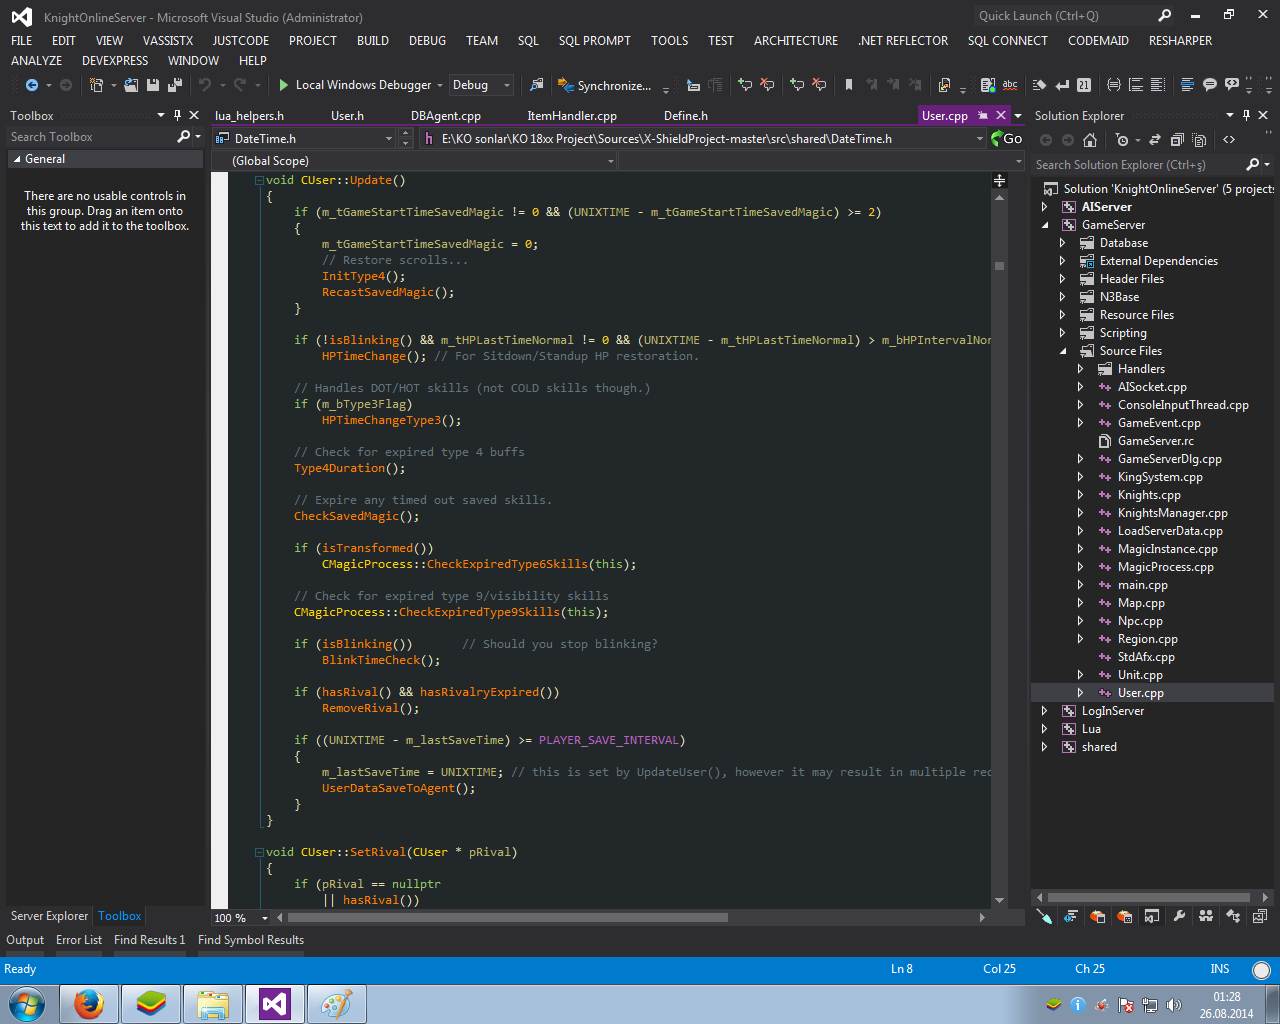Screen dimensions: 1280x1024
Task: Select the LogInServer project
Action: coord(1112,711)
